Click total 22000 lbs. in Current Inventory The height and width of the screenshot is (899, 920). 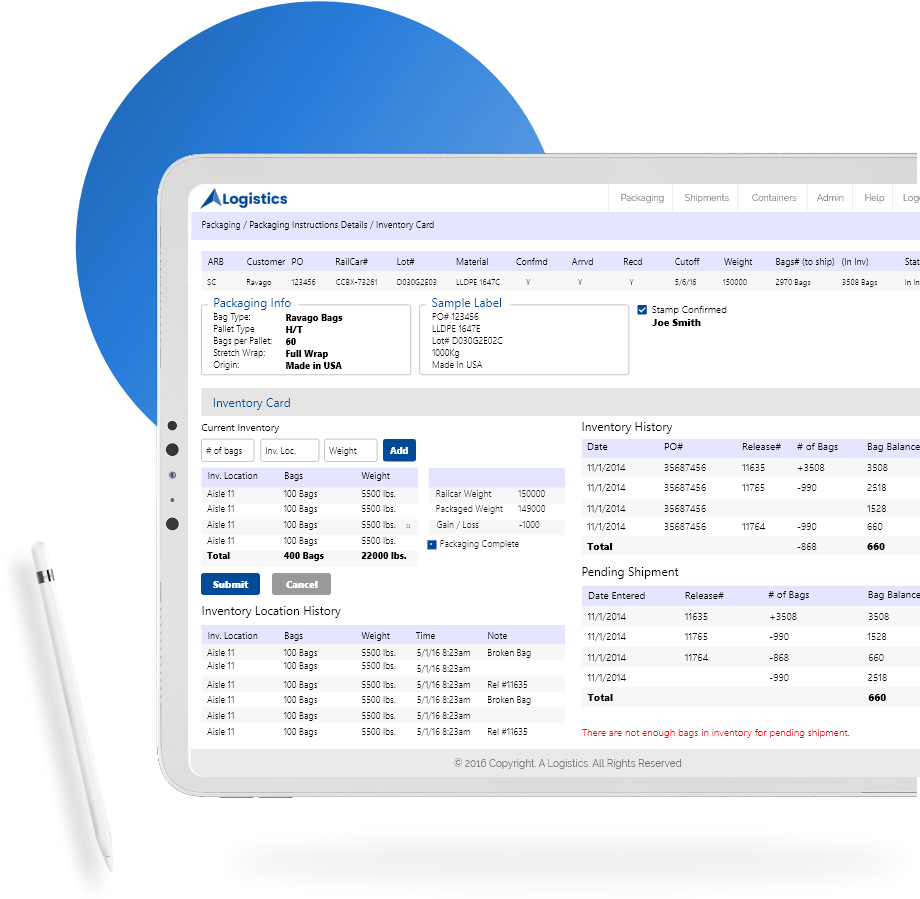384,556
